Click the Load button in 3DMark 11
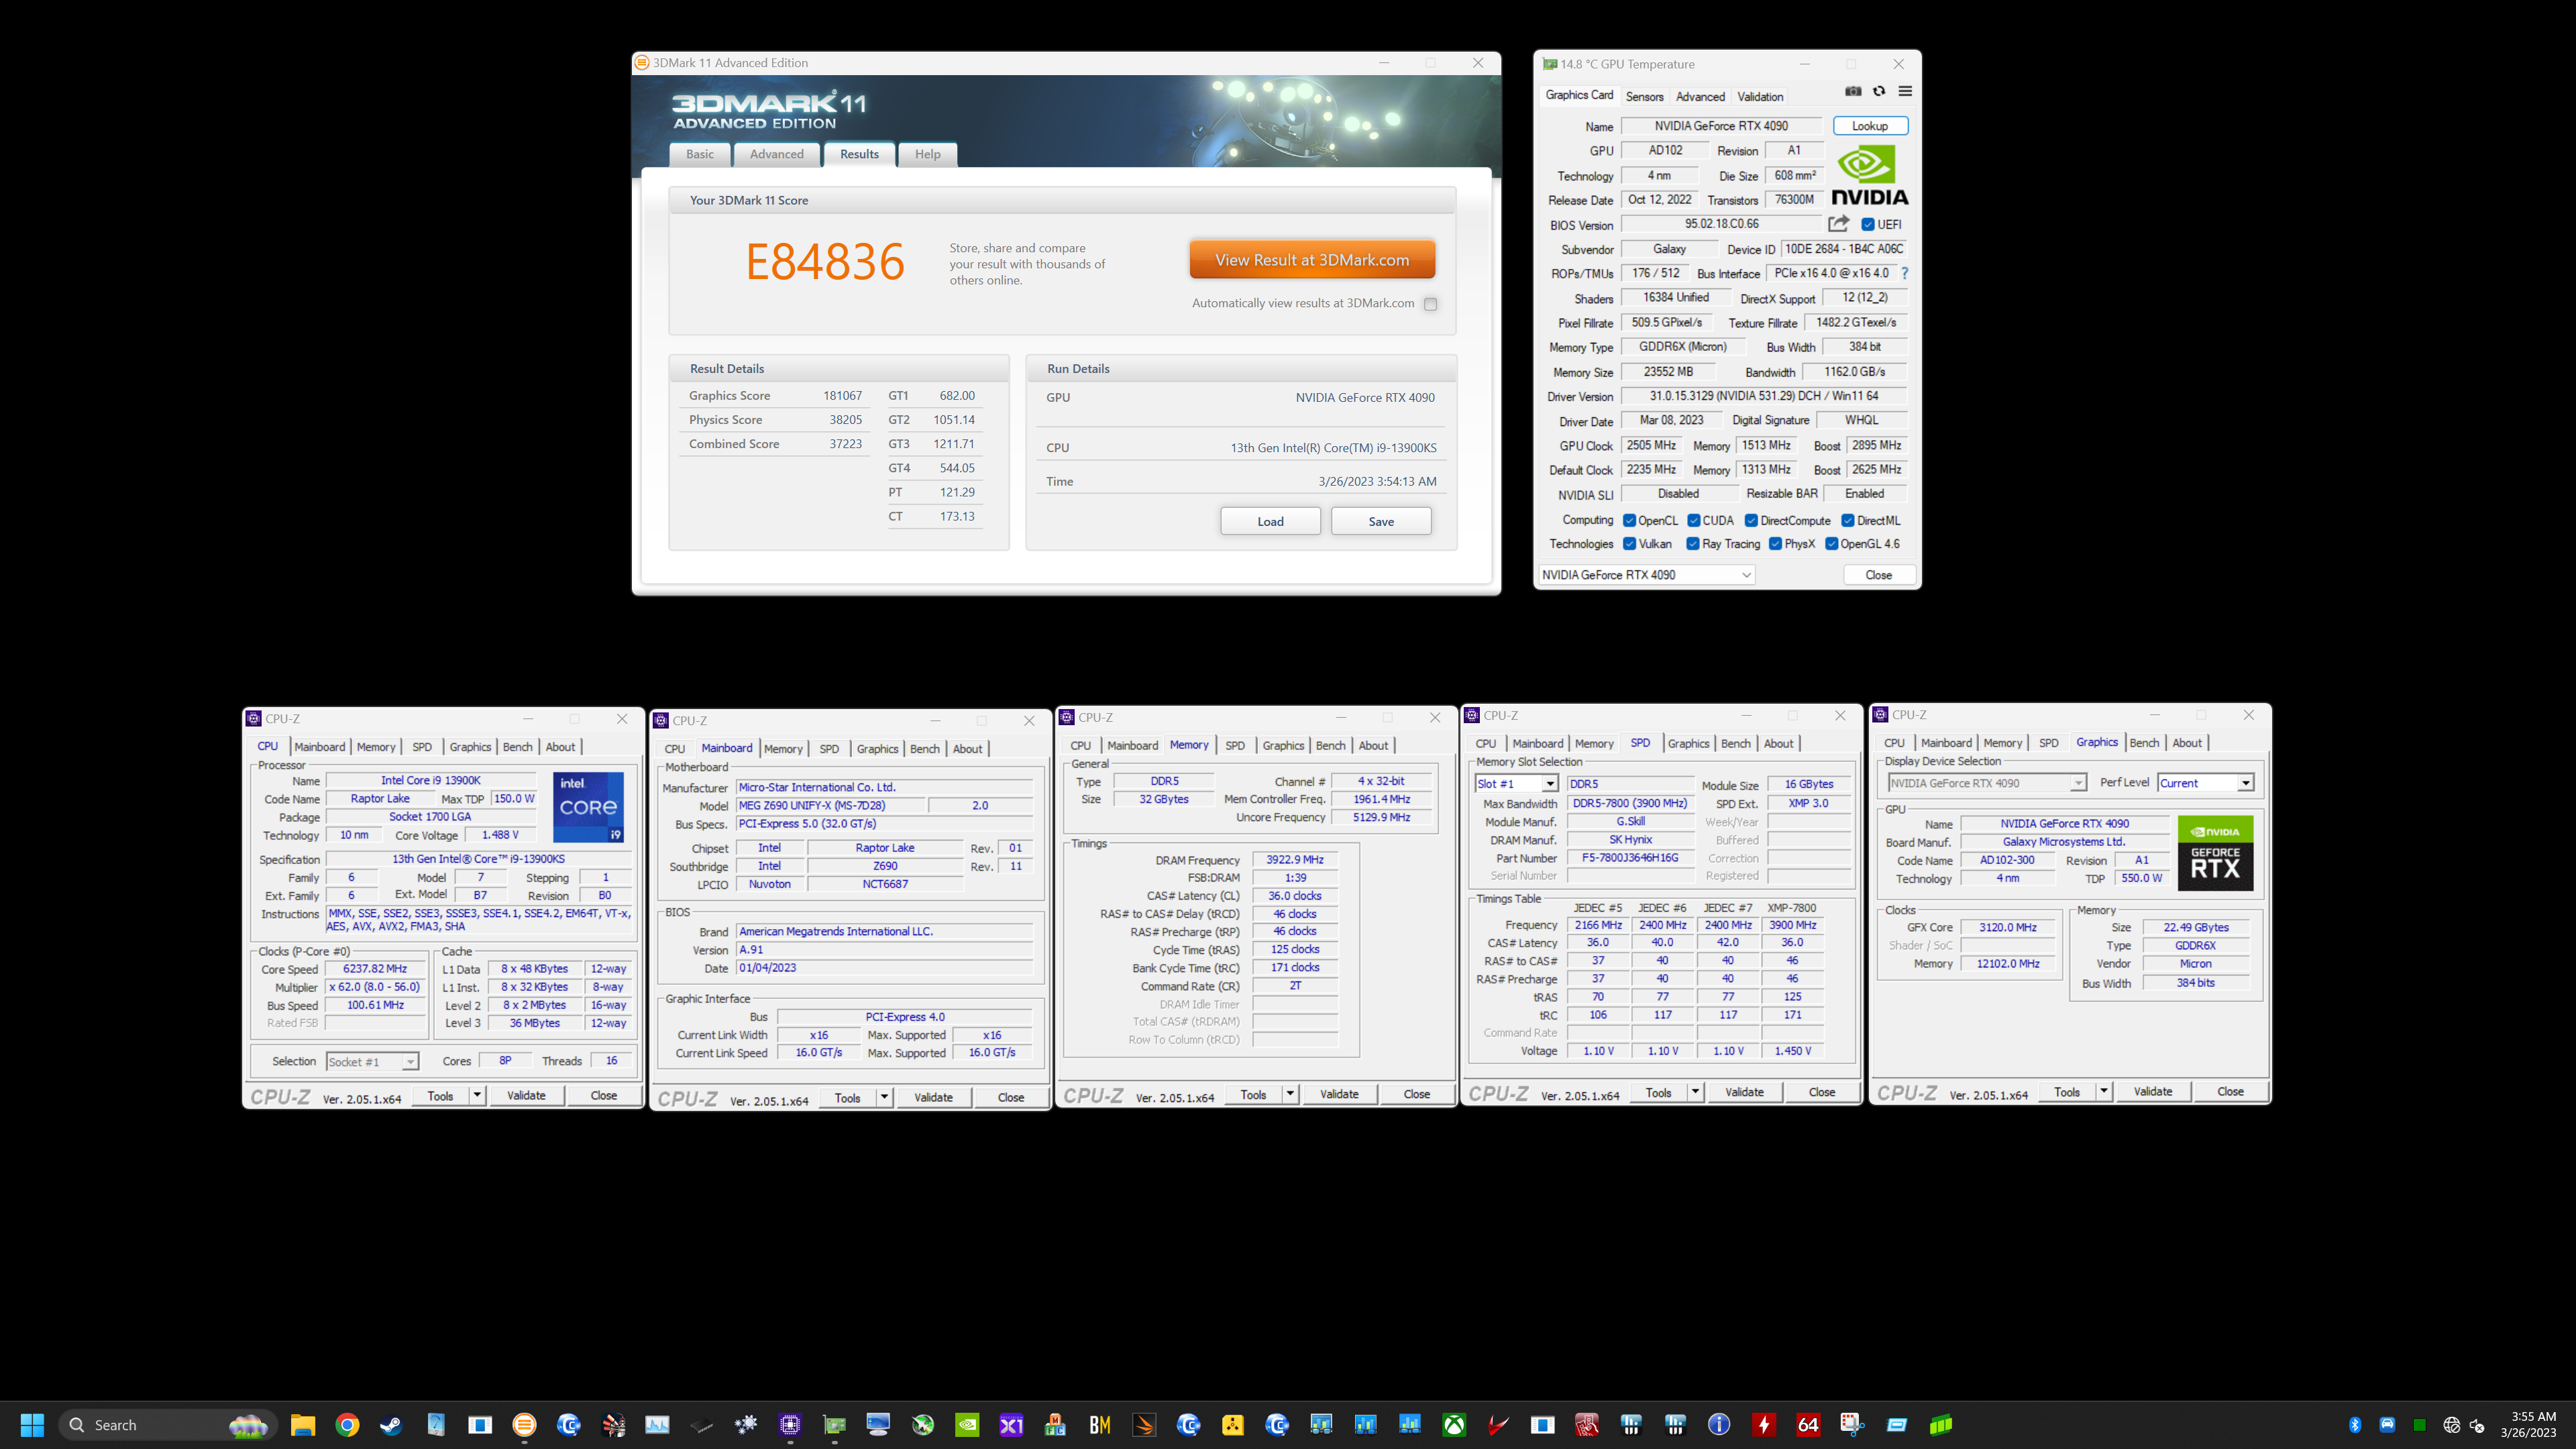Viewport: 2576px width, 1449px height. pyautogui.click(x=1270, y=521)
